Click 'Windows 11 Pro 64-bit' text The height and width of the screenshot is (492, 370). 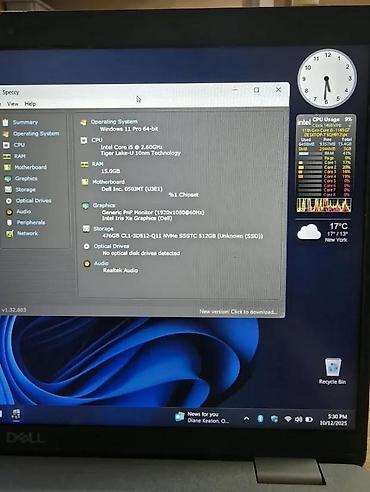(x=129, y=129)
